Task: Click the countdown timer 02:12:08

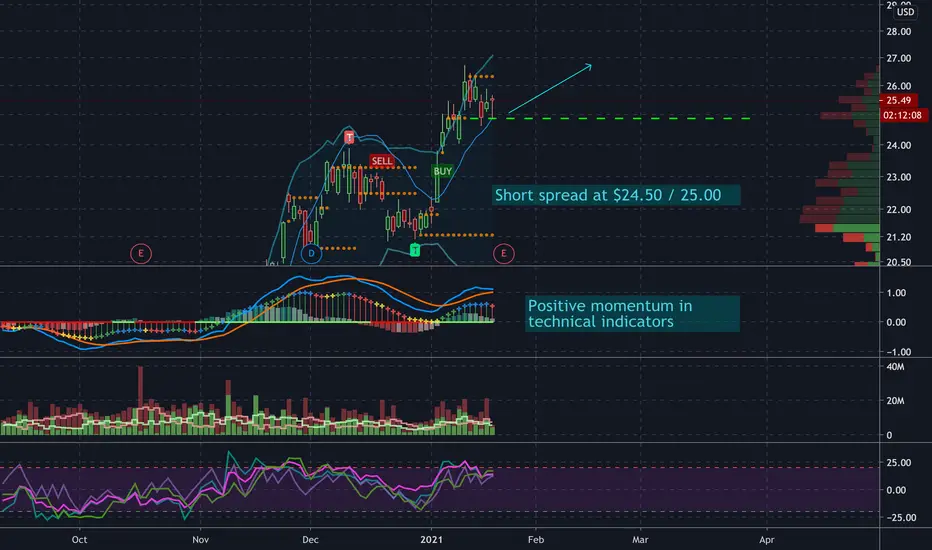Action: [902, 115]
